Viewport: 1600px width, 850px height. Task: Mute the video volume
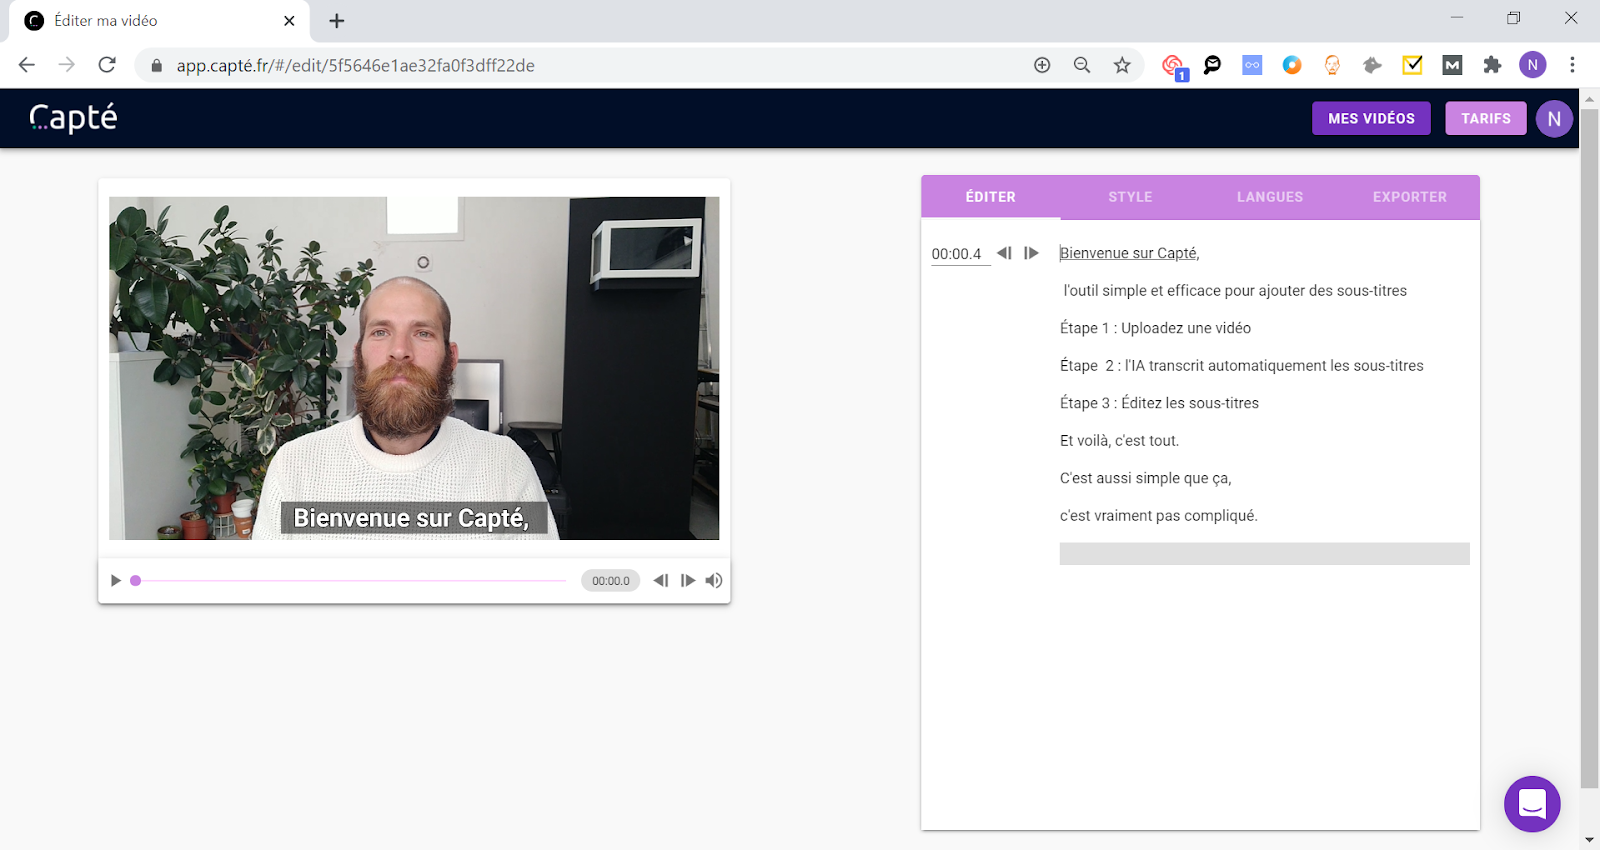[x=714, y=580]
